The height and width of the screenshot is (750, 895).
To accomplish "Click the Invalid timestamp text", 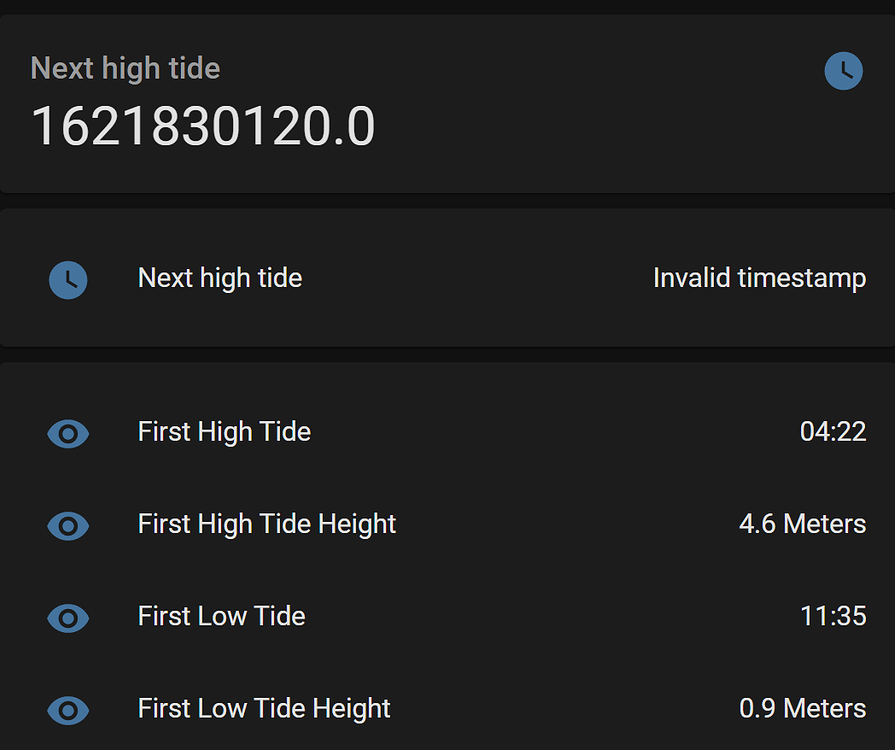I will click(759, 278).
